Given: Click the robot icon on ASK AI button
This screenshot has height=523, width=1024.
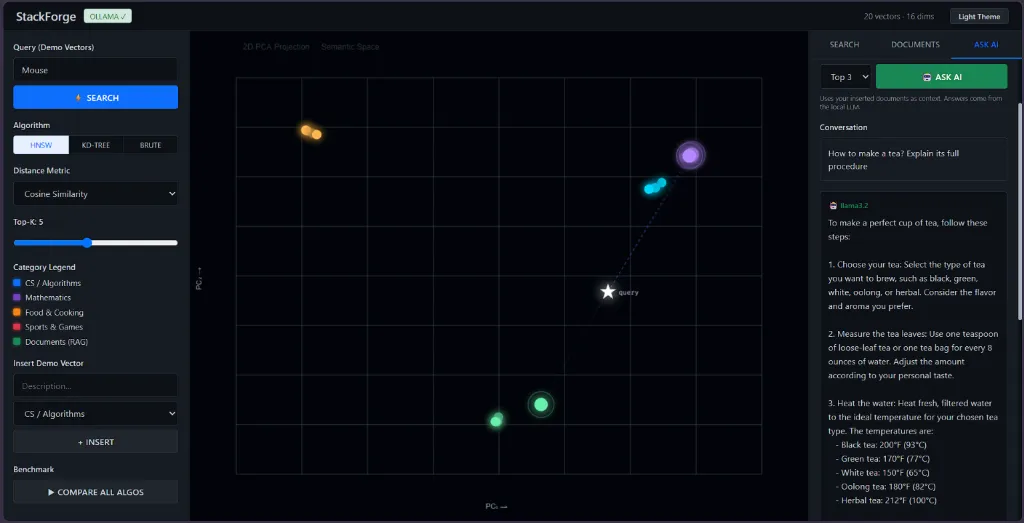Looking at the screenshot, I should (x=927, y=77).
